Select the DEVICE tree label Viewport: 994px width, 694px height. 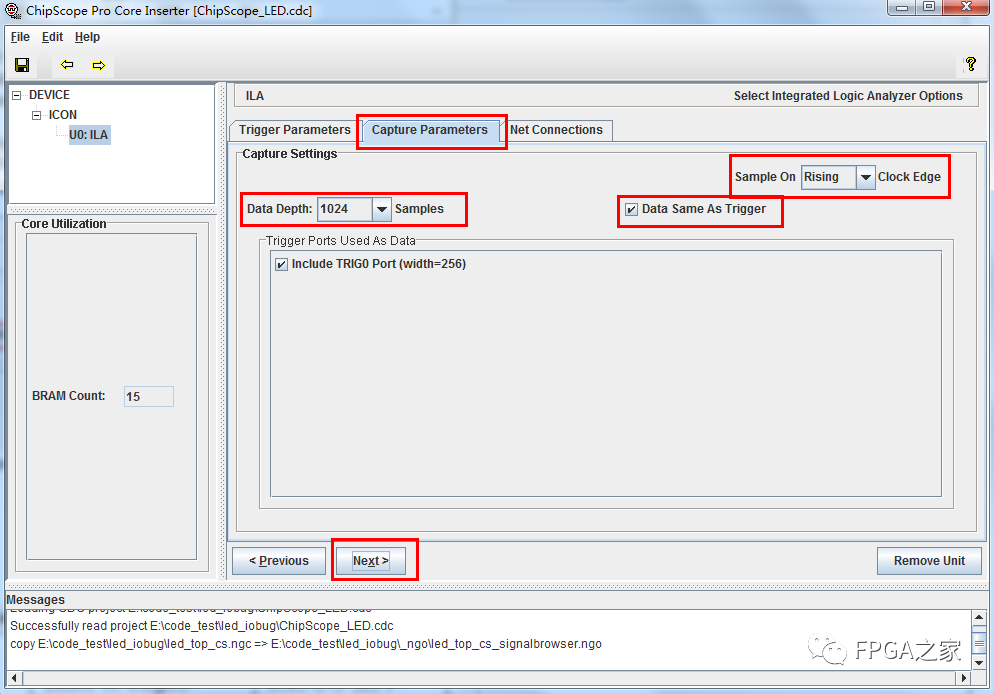point(49,94)
